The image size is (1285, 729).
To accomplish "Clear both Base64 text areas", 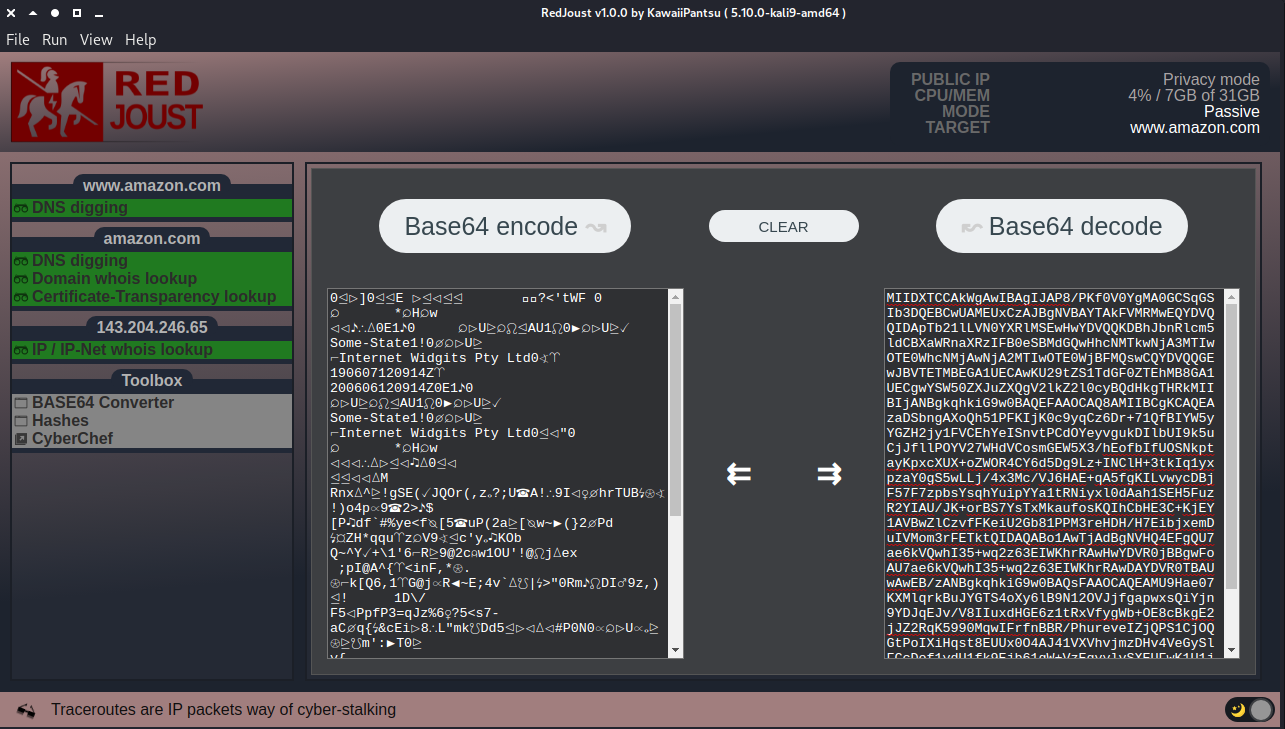I will (783, 226).
